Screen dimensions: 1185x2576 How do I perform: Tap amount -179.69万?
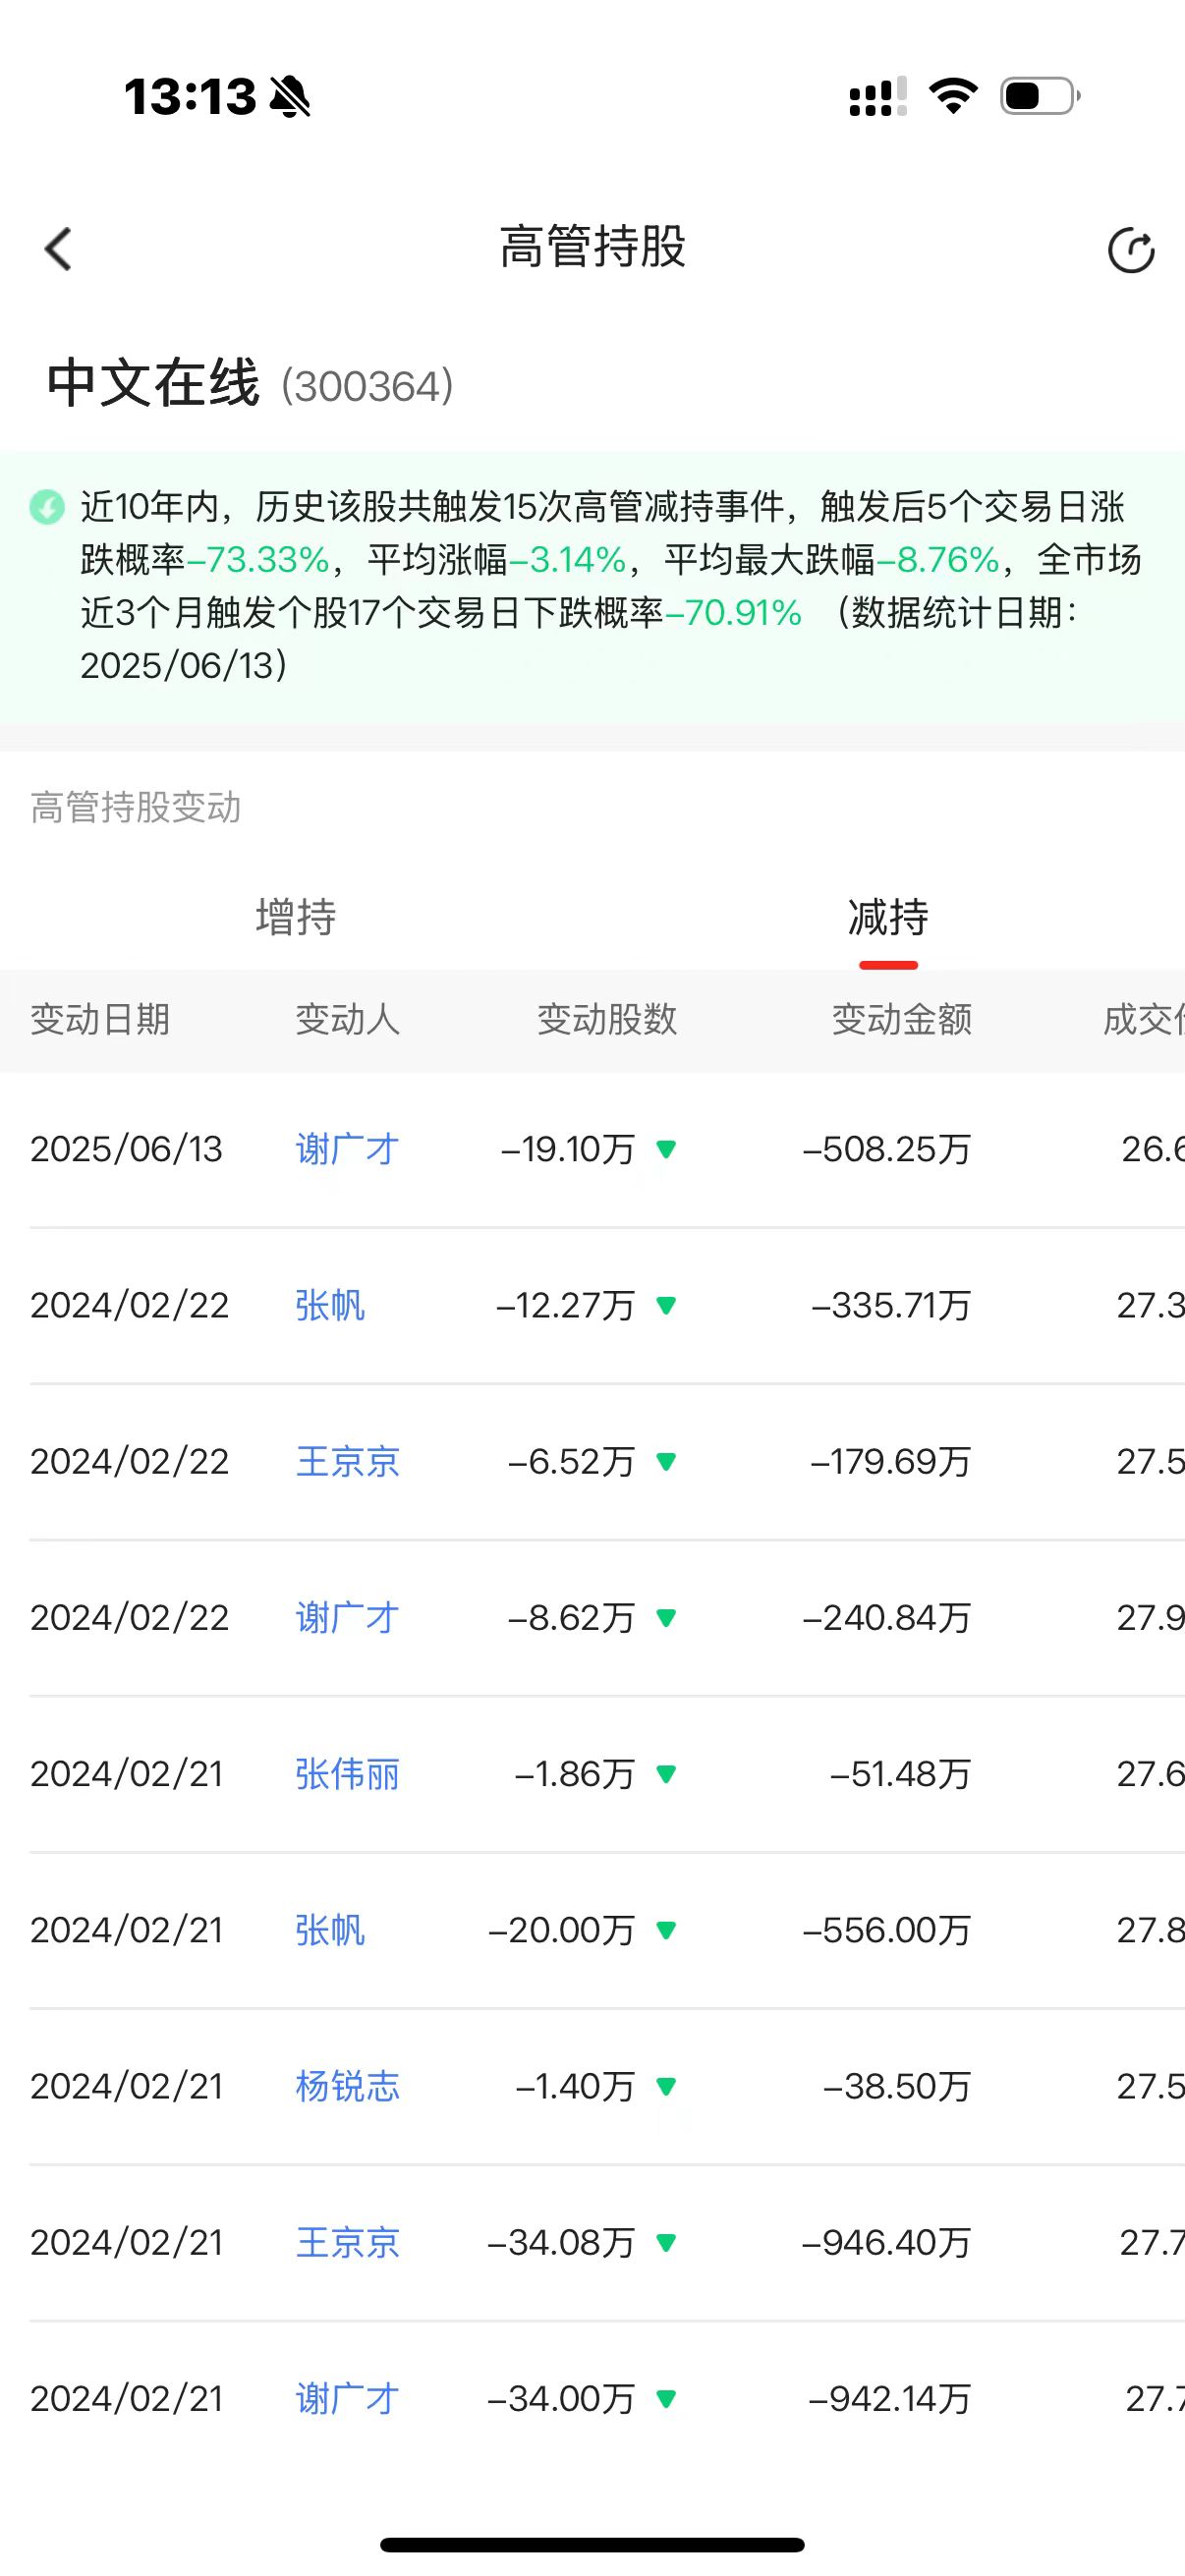[891, 1462]
